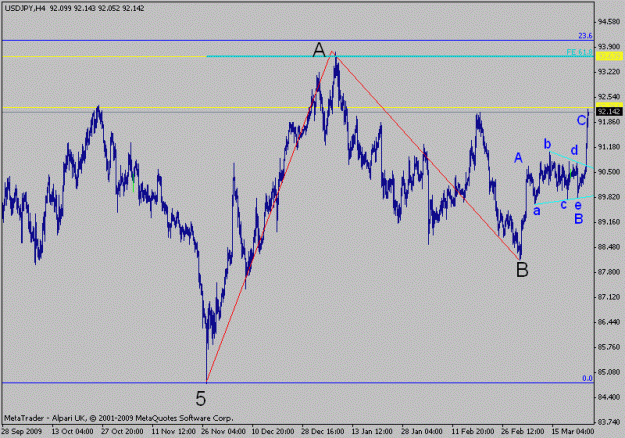Select the blue lowercase 'd' triangle label
Screen dimensions: 625x438
click(x=574, y=150)
